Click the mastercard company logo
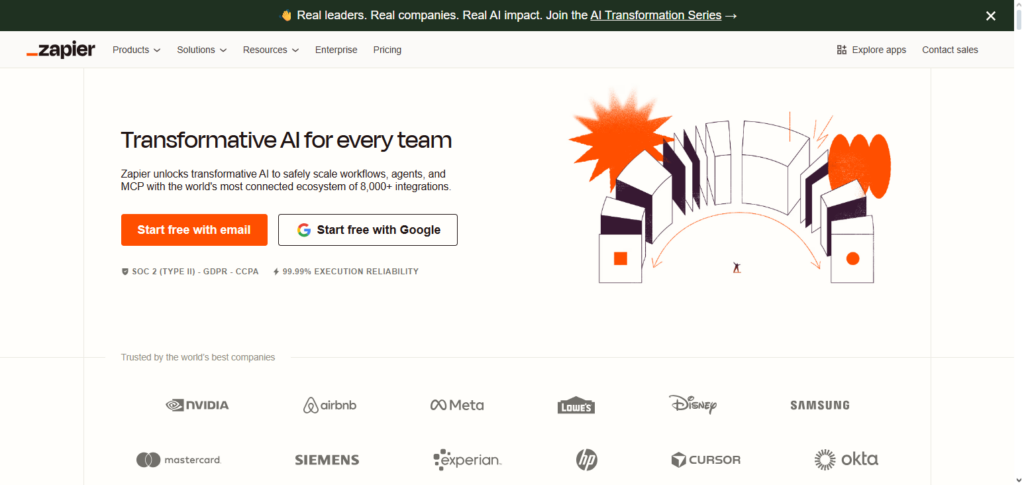The width and height of the screenshot is (1024, 485). tap(179, 460)
